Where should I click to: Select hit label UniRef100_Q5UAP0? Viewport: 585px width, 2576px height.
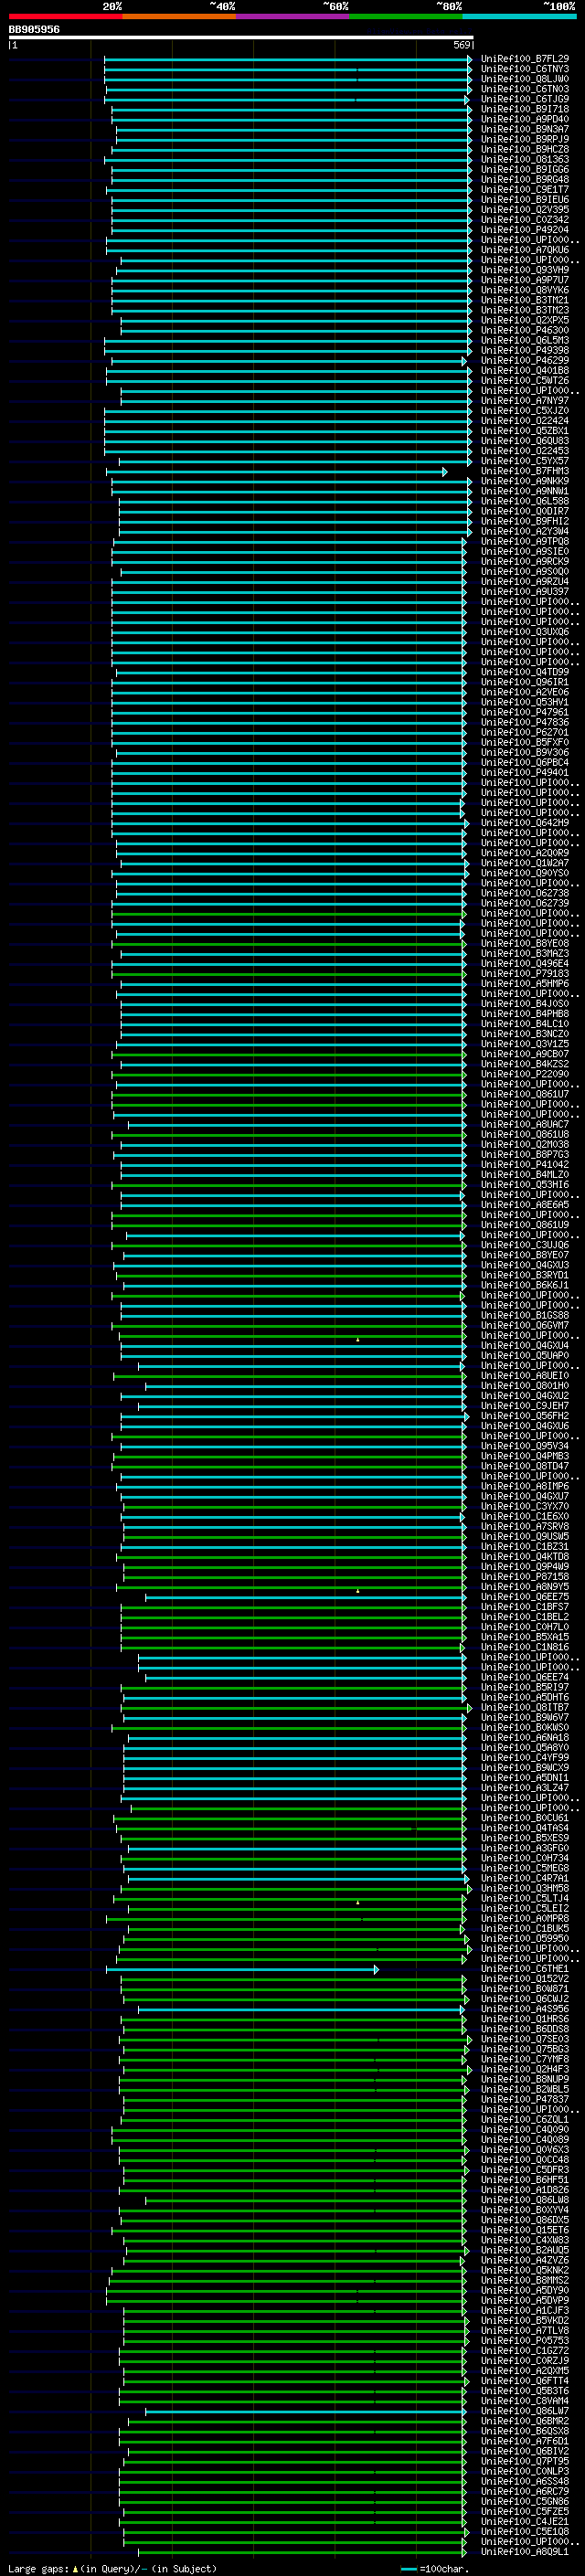pyautogui.click(x=525, y=1356)
